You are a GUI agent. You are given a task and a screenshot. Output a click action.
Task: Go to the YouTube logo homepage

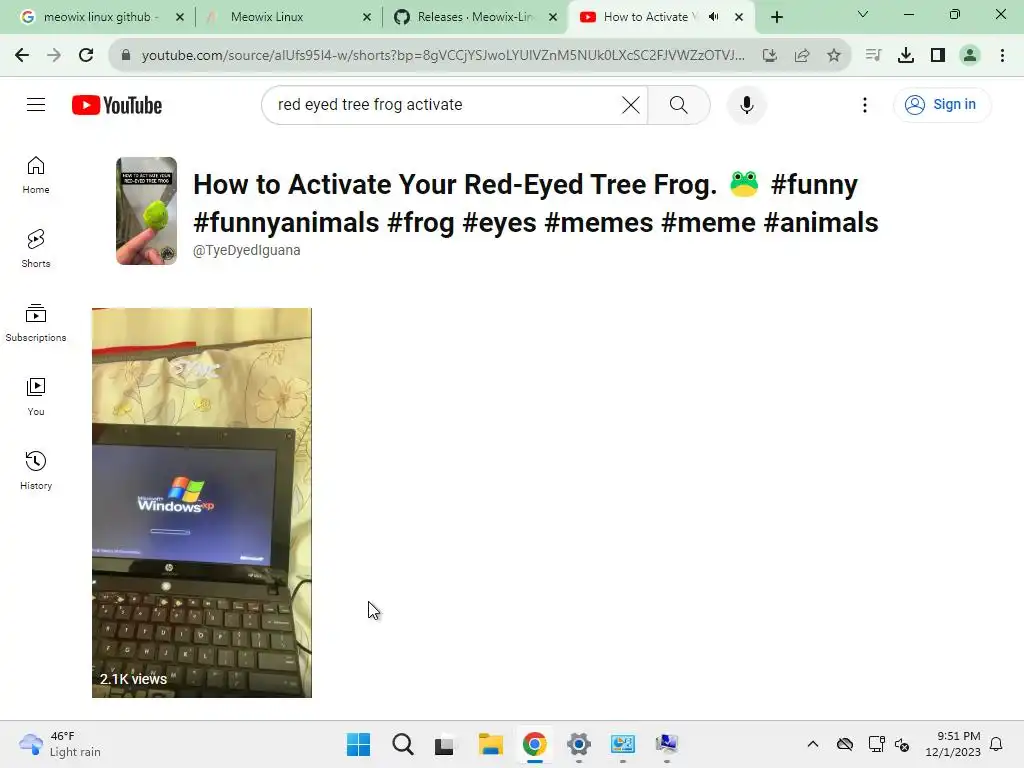point(117,105)
